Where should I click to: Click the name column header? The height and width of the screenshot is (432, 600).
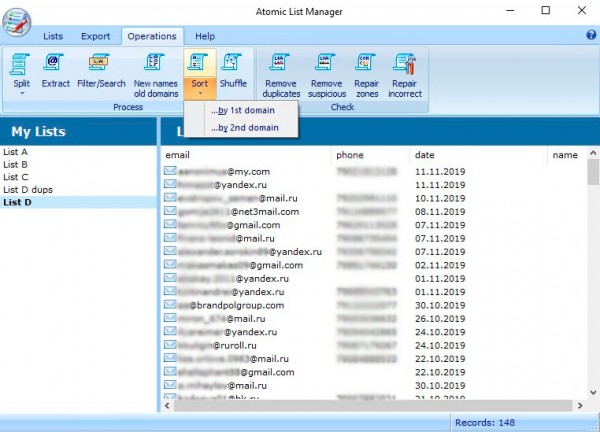(567, 155)
